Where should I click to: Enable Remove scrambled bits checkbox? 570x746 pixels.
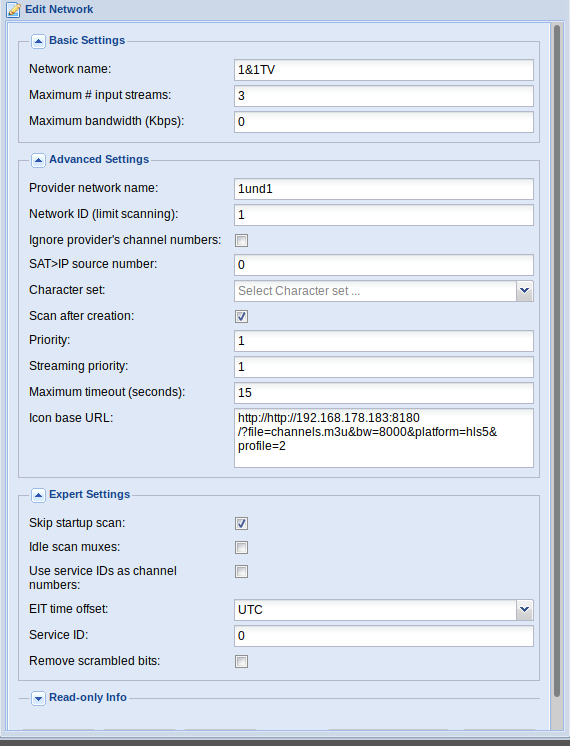click(x=241, y=661)
